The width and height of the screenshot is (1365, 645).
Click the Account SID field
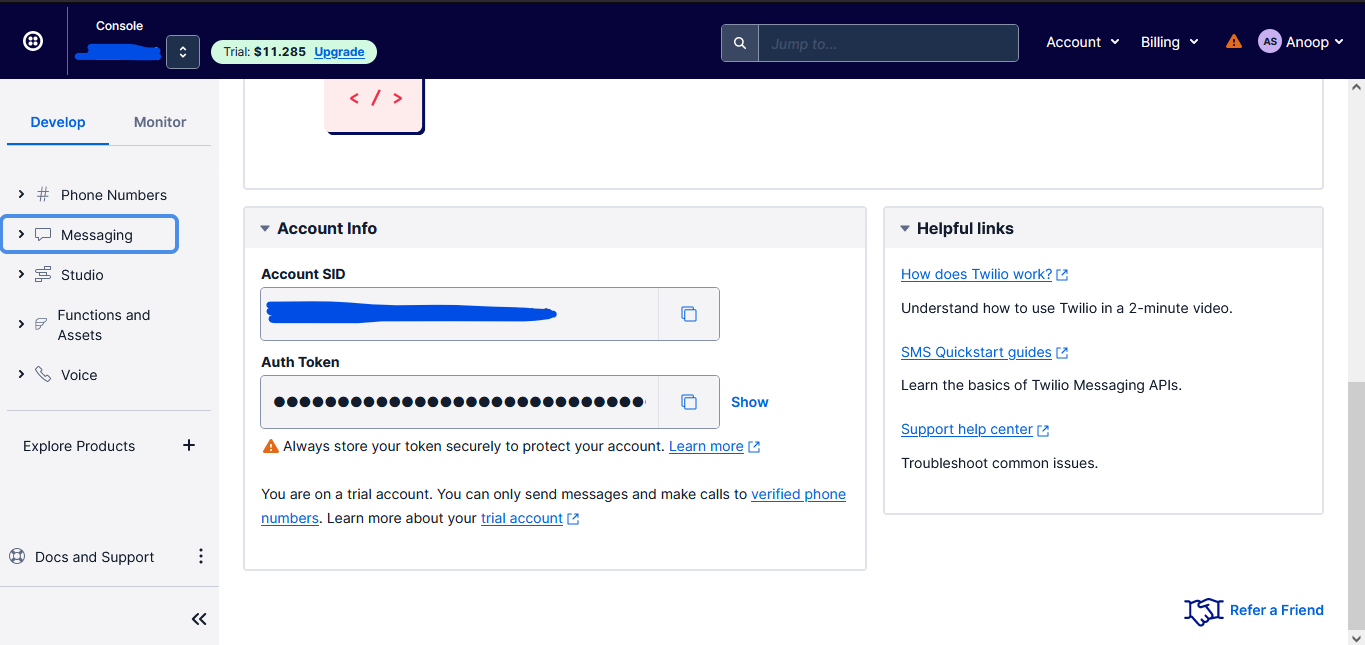tap(459, 314)
